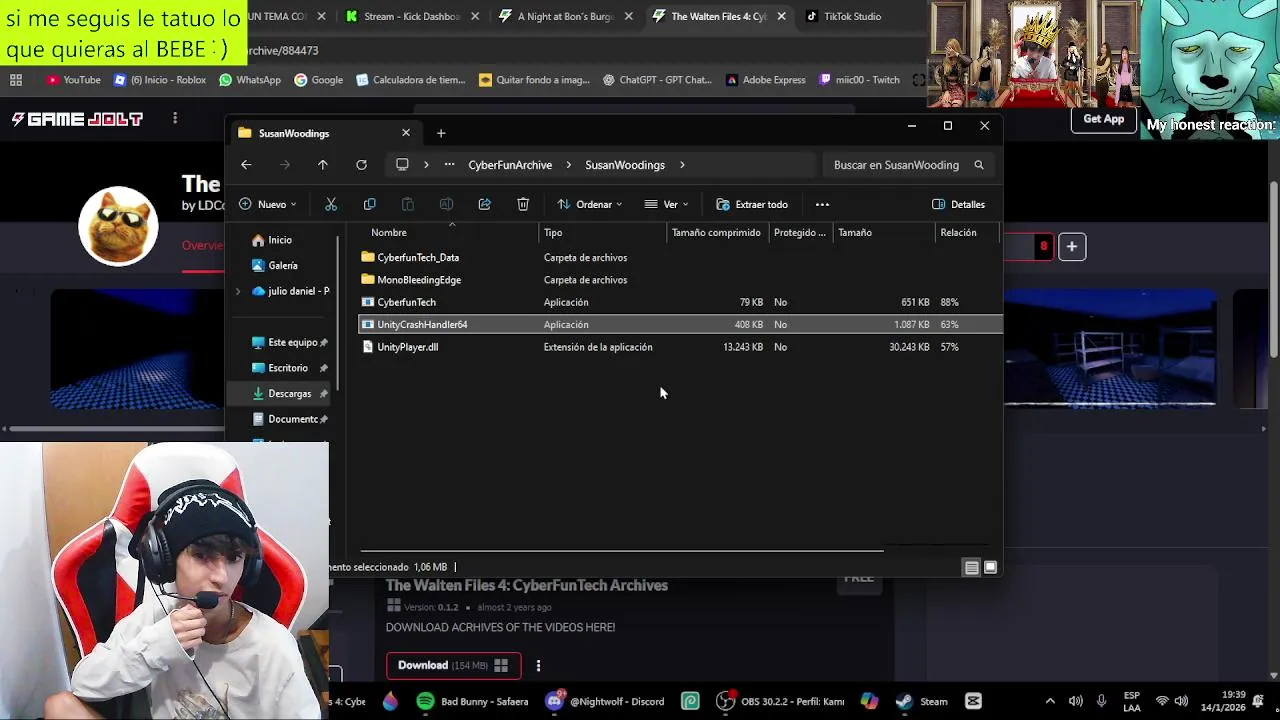
Task: Select Este equipo in the navigation pane
Action: coord(284,342)
